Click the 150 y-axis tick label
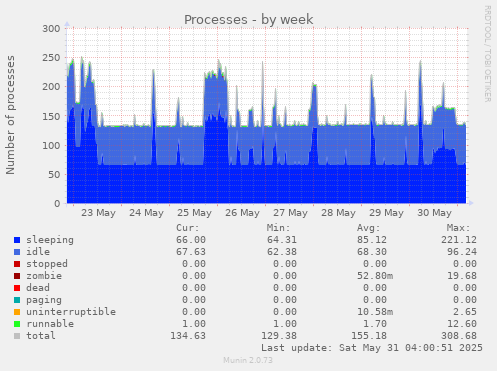 pos(51,116)
